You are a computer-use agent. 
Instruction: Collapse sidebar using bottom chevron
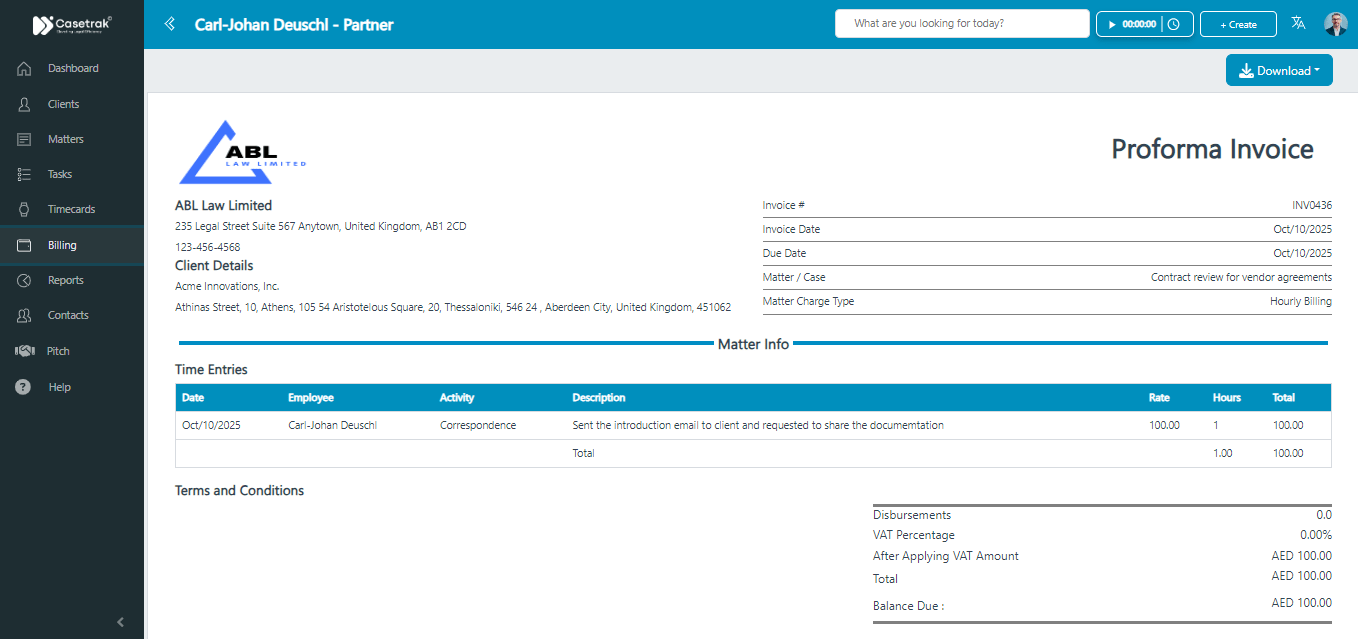tap(121, 622)
